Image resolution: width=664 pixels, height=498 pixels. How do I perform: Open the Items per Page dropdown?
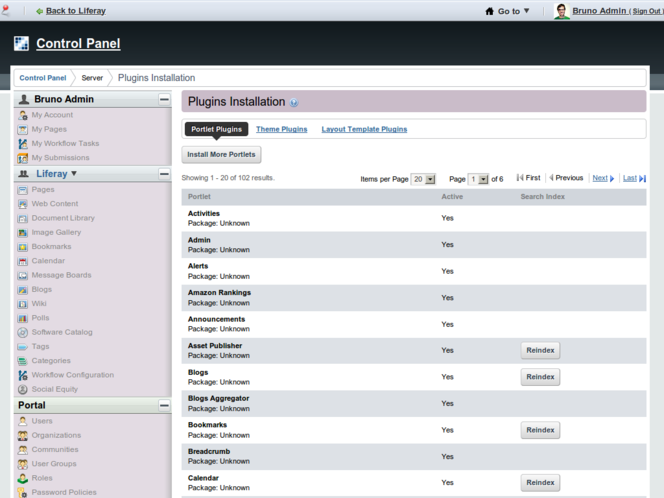pos(423,179)
